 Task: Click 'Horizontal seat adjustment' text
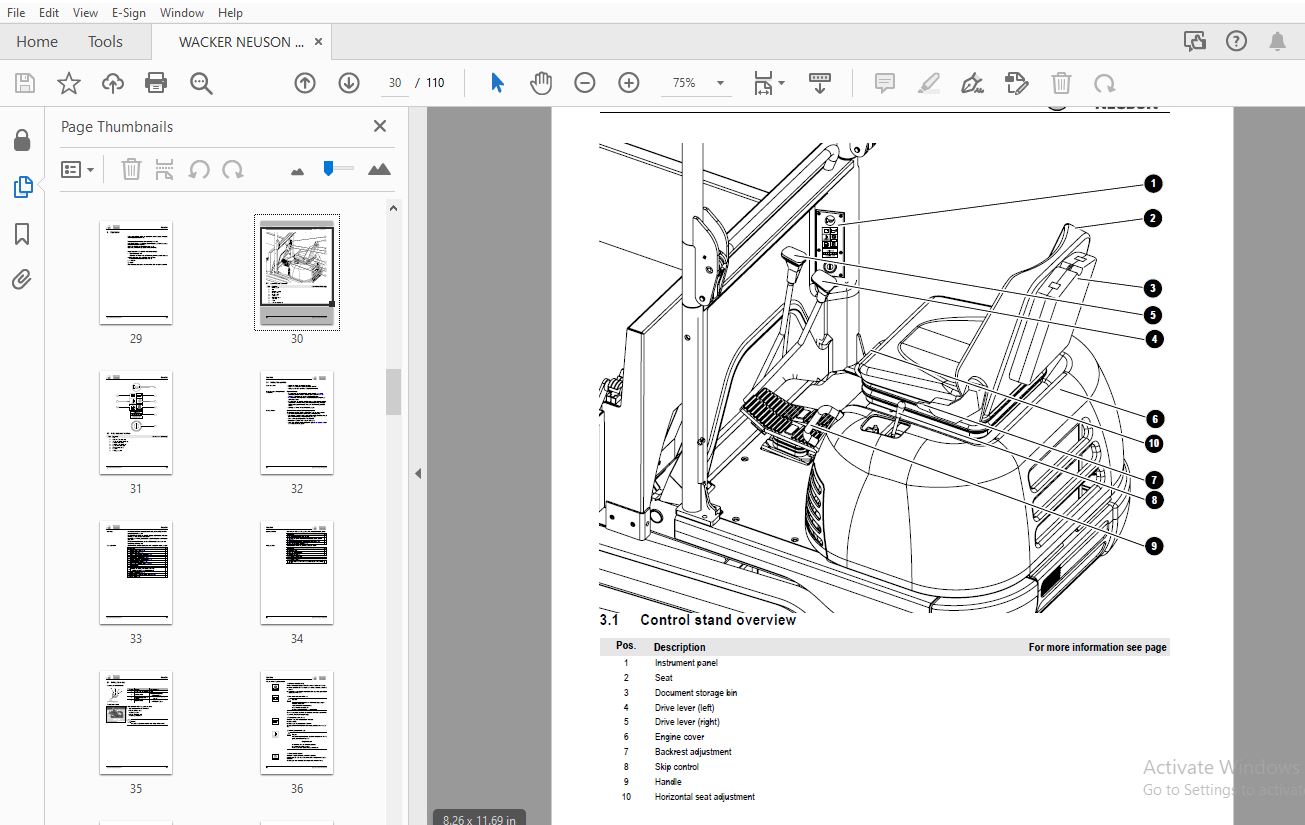click(705, 797)
